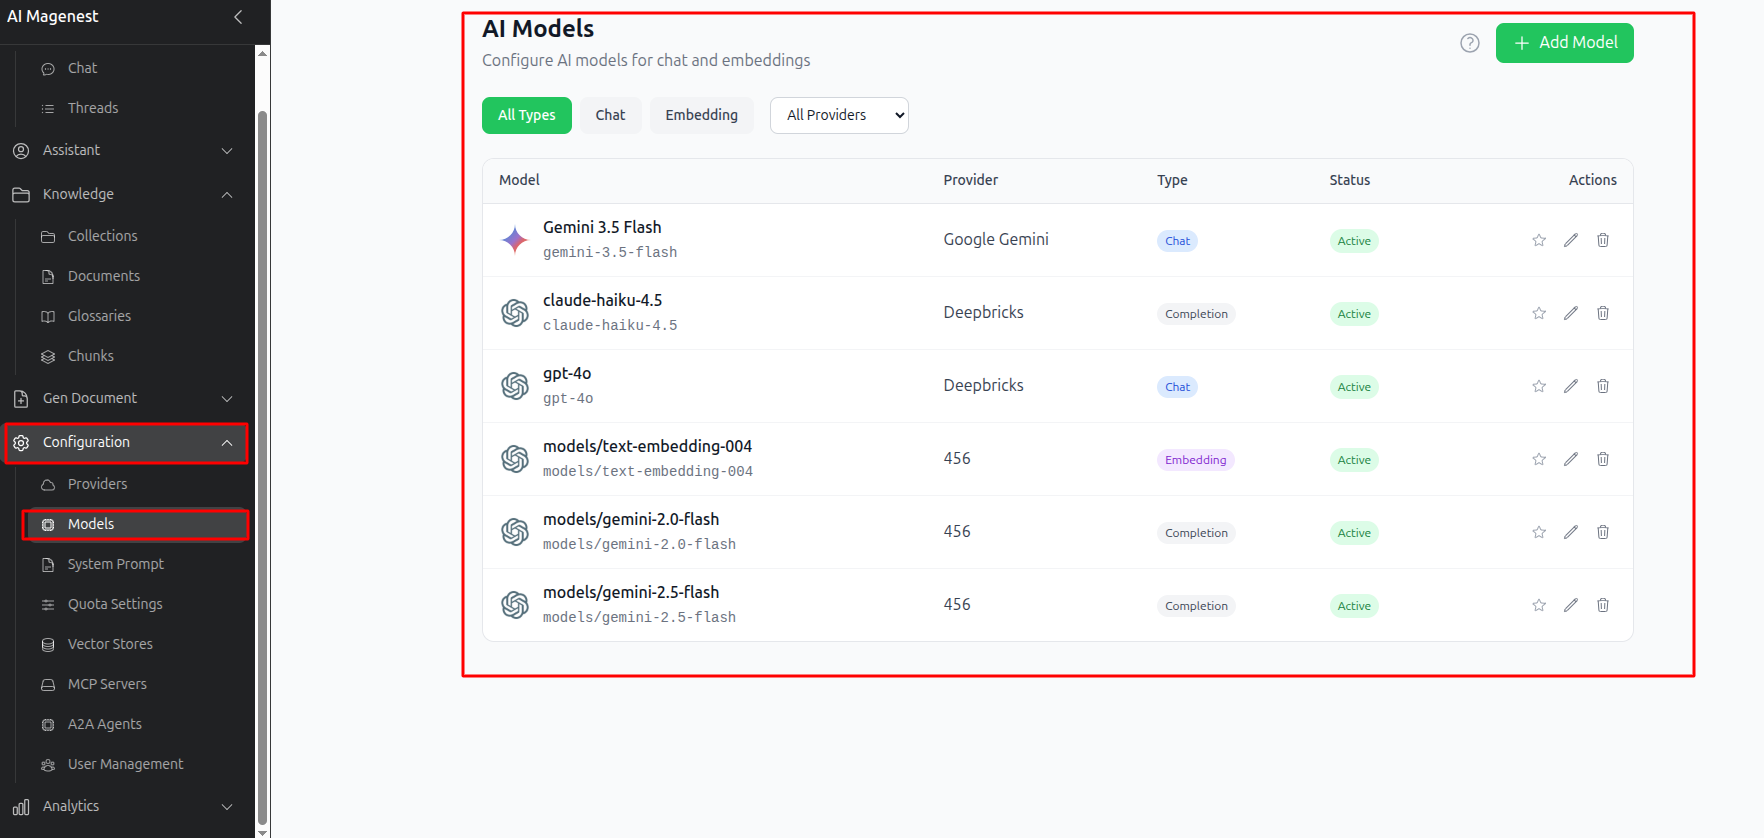Collapse the AI Magenest sidebar
The image size is (1764, 838).
click(238, 17)
